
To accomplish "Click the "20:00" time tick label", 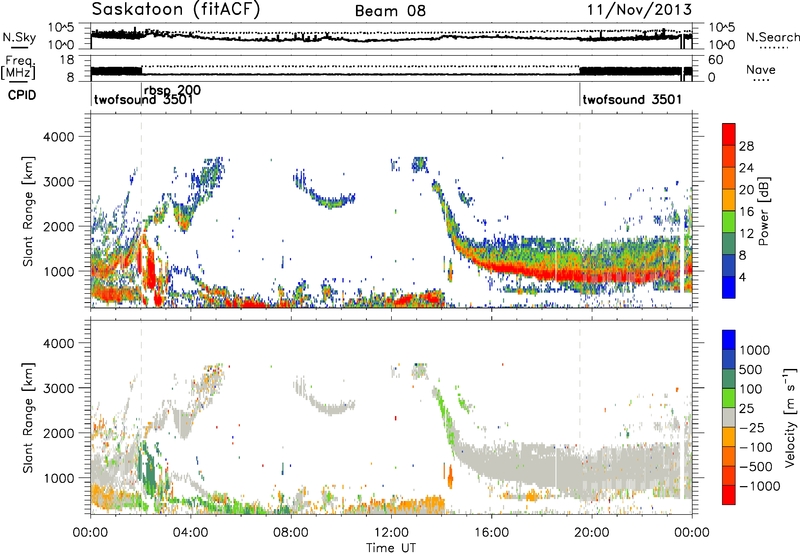I will (x=591, y=533).
